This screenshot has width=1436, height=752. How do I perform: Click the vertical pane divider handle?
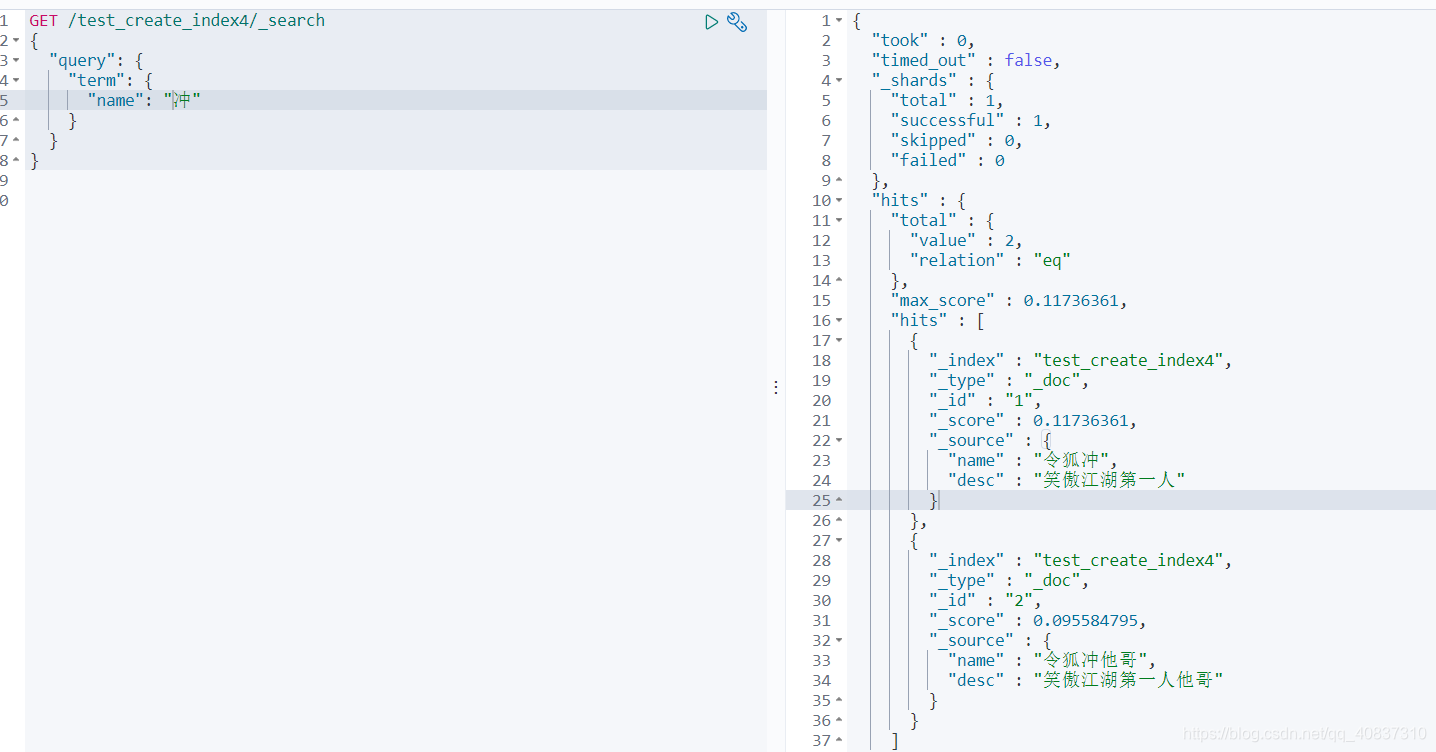(x=776, y=387)
